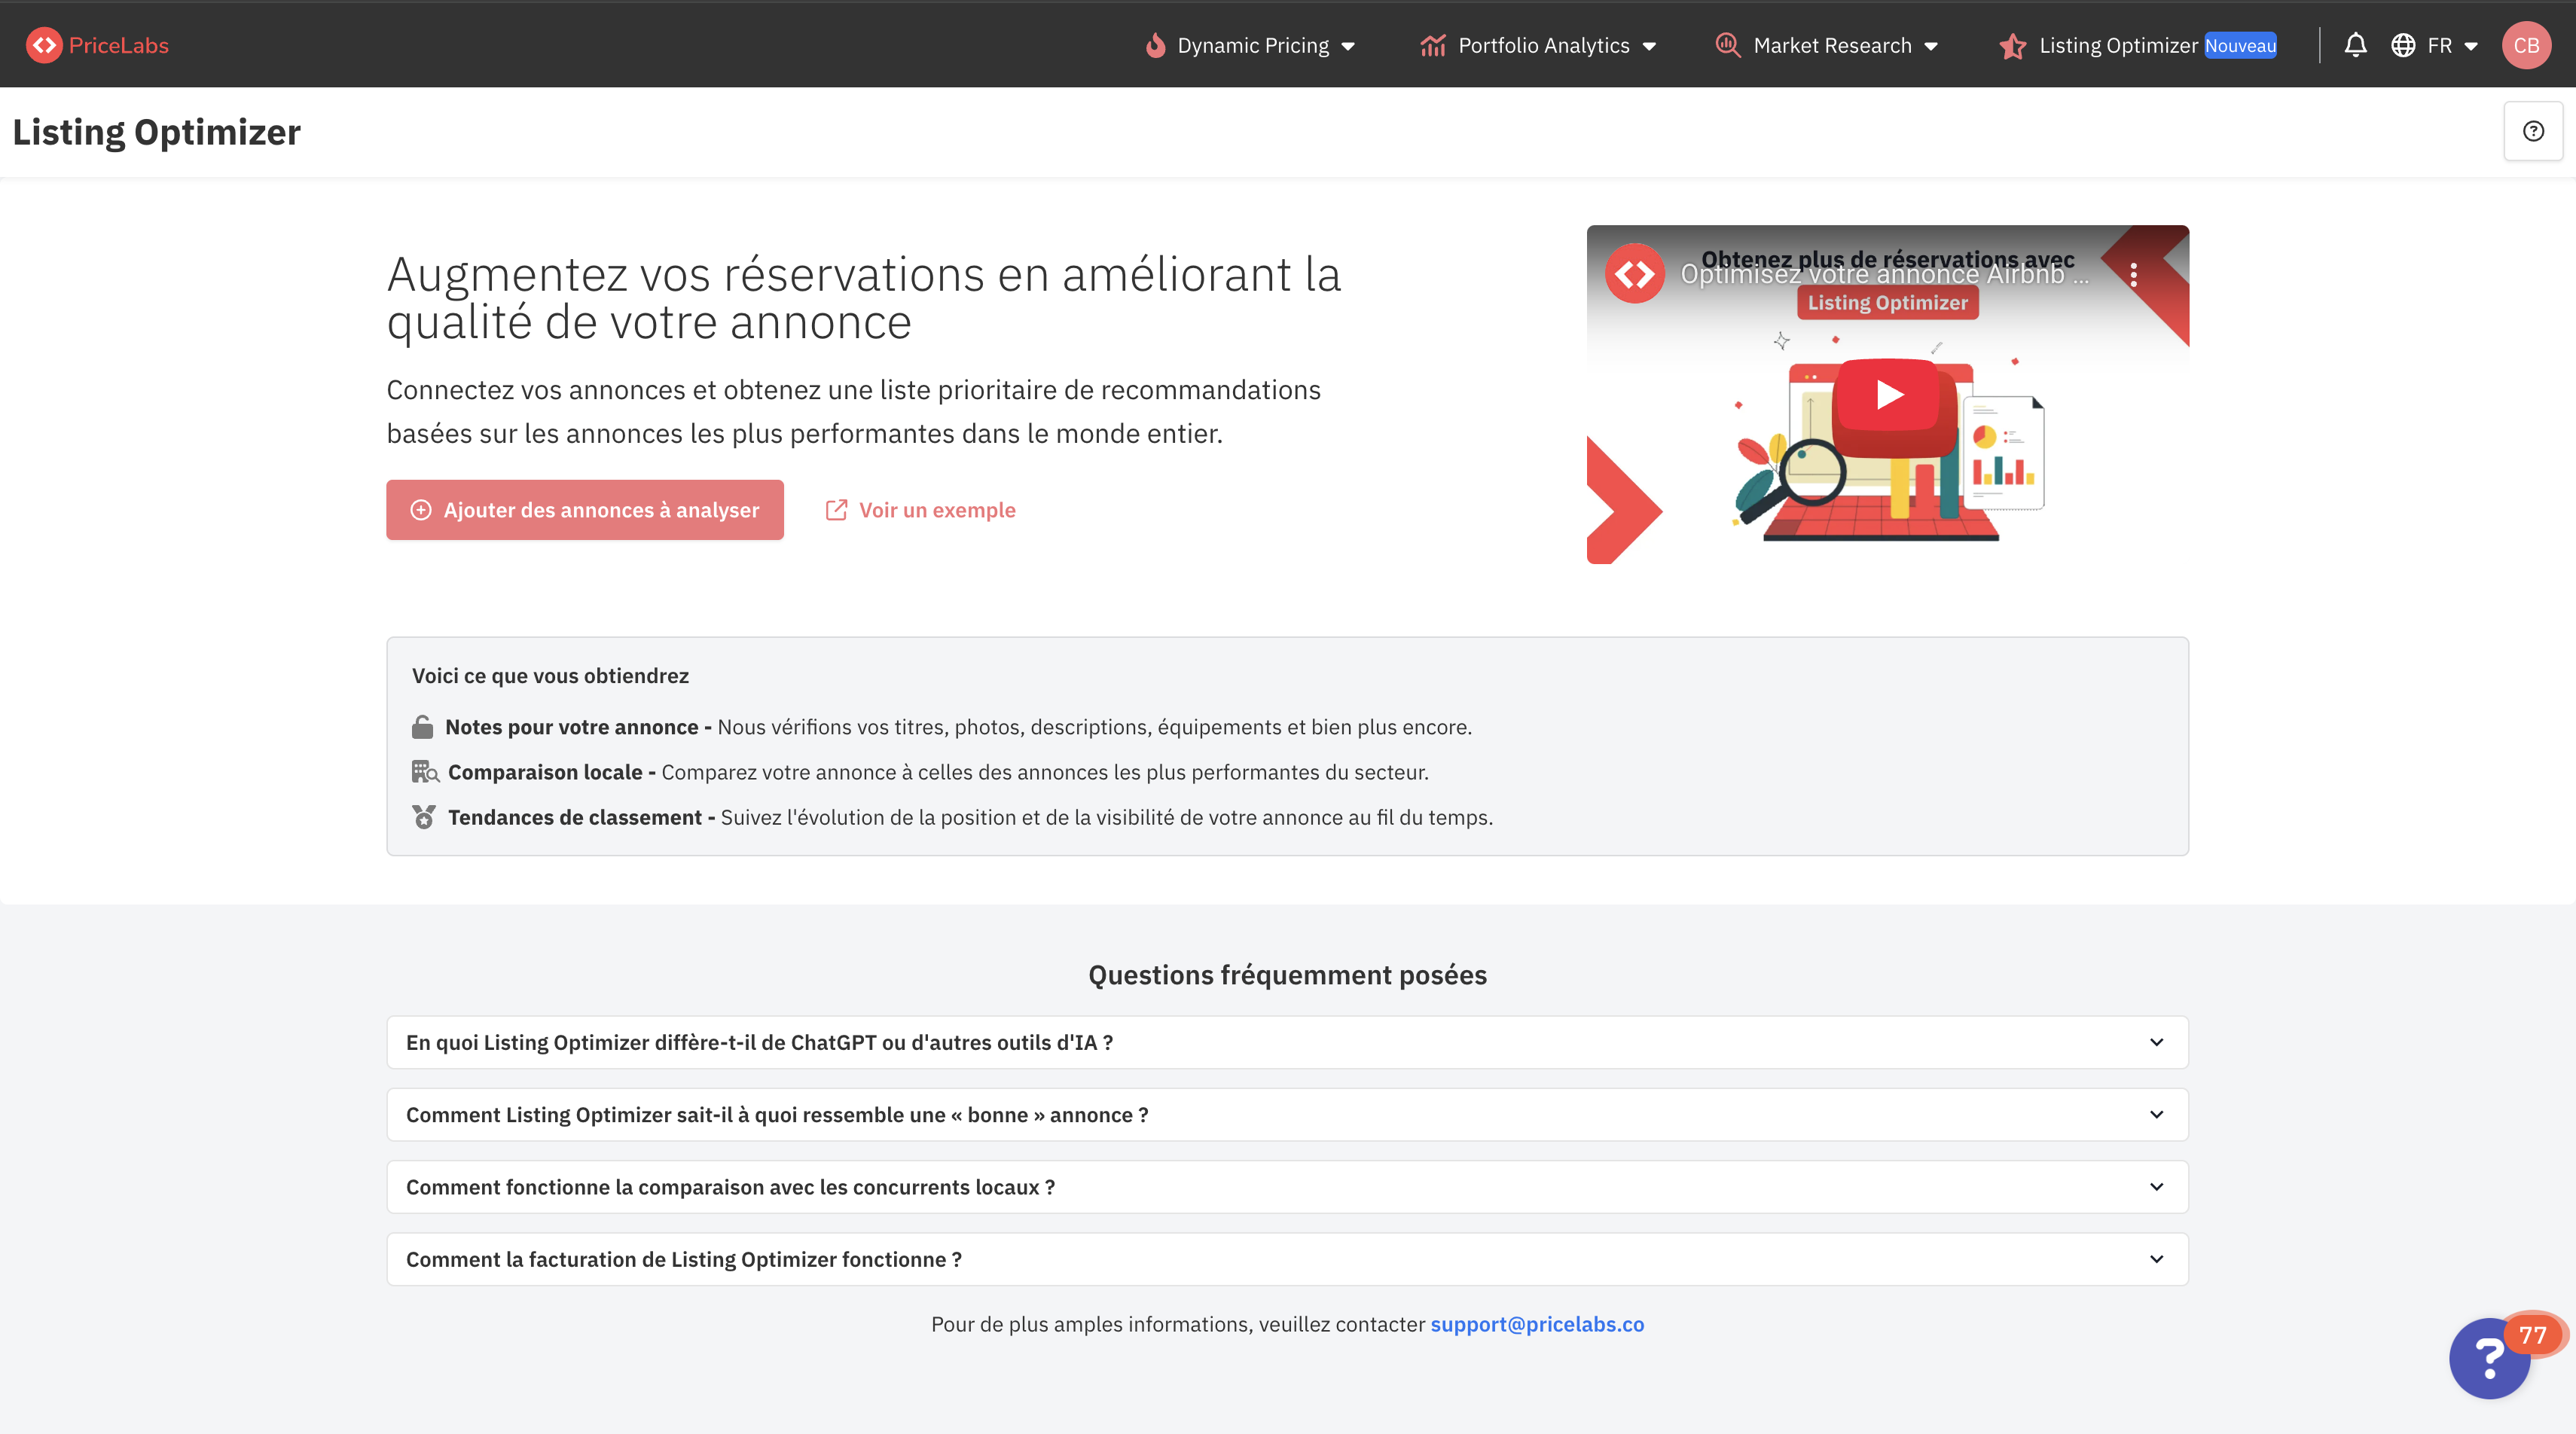
Task: Open the Portfolio Analytics dropdown menu
Action: (1538, 45)
